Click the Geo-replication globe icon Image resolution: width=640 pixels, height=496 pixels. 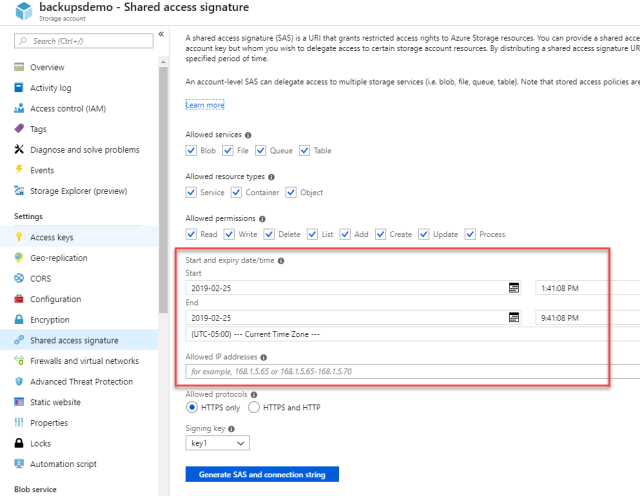(x=18, y=258)
